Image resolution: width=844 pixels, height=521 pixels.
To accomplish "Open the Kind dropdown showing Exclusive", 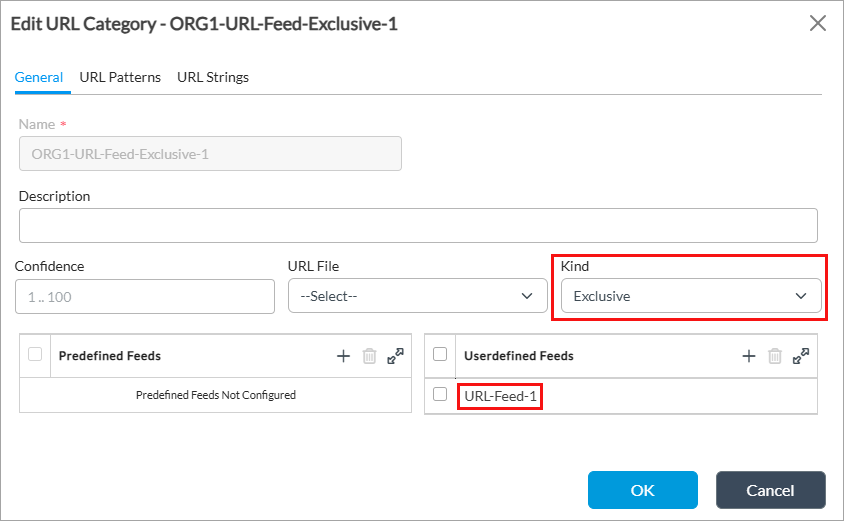I will pos(690,296).
